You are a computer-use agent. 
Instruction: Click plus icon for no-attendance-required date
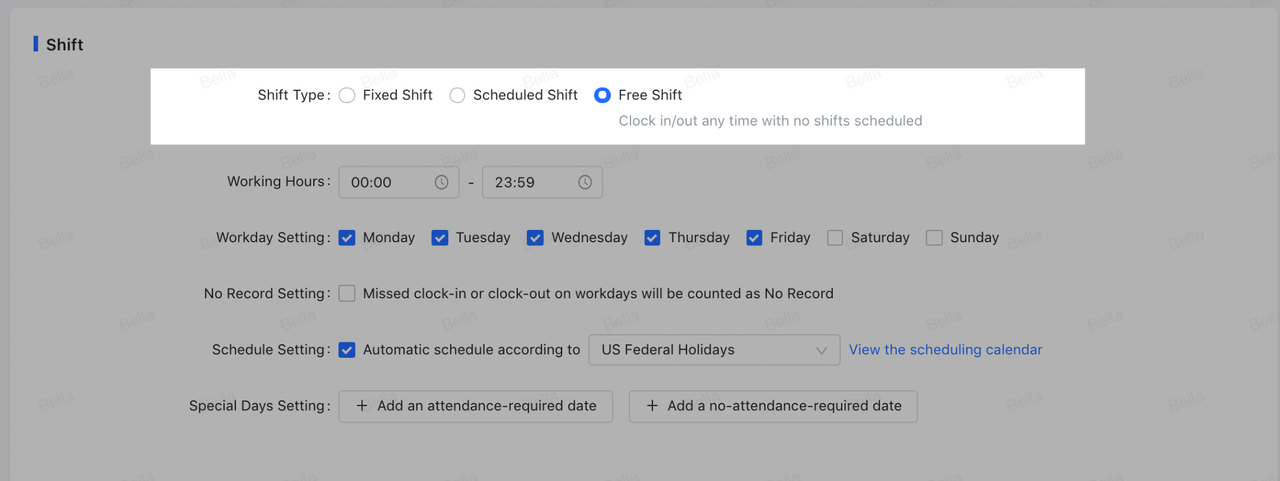coord(652,406)
